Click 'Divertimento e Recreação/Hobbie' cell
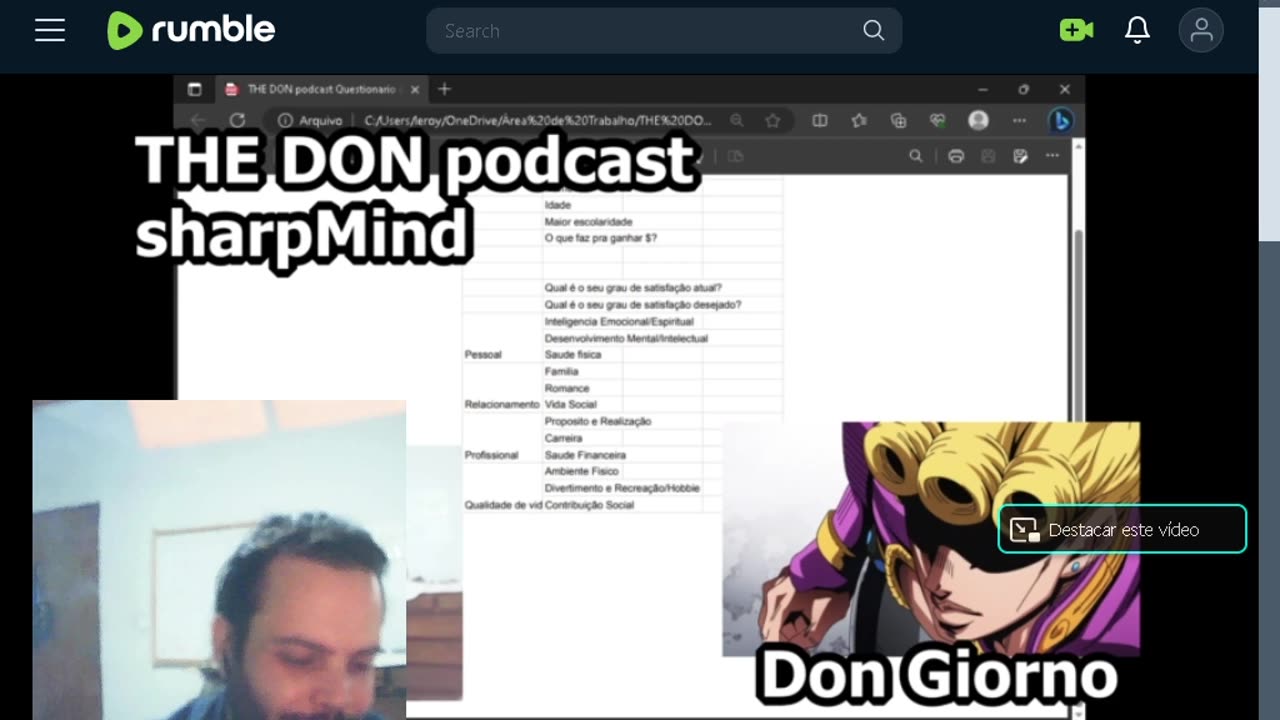Image resolution: width=1280 pixels, height=720 pixels. [622, 488]
